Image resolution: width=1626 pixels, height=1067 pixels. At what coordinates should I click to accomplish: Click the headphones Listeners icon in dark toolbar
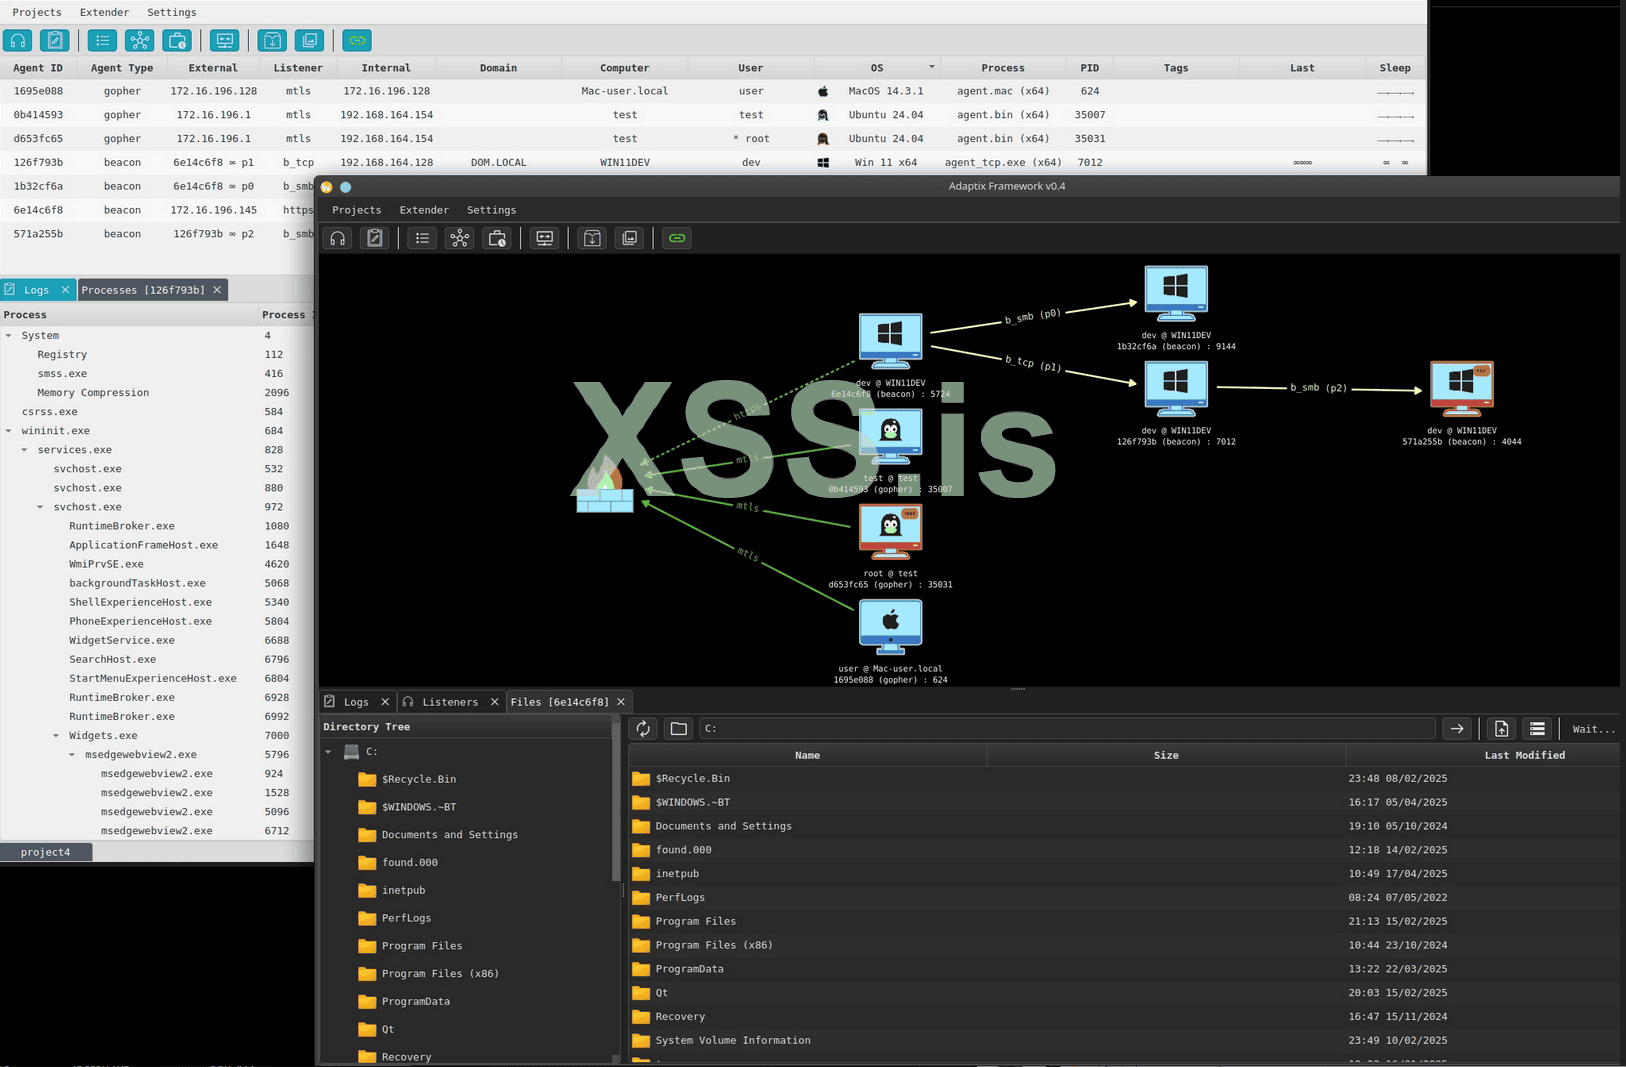pos(338,238)
